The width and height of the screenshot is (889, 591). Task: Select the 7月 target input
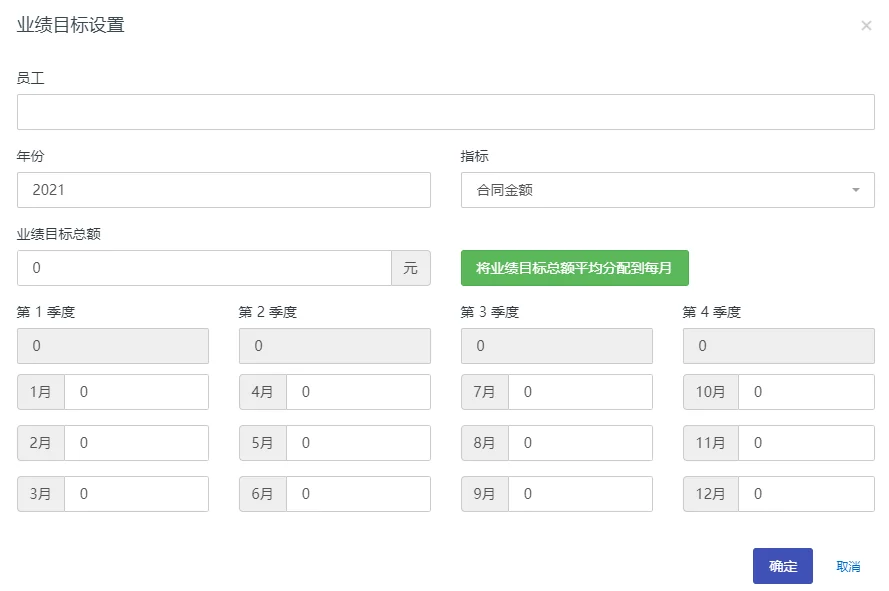[x=581, y=392]
